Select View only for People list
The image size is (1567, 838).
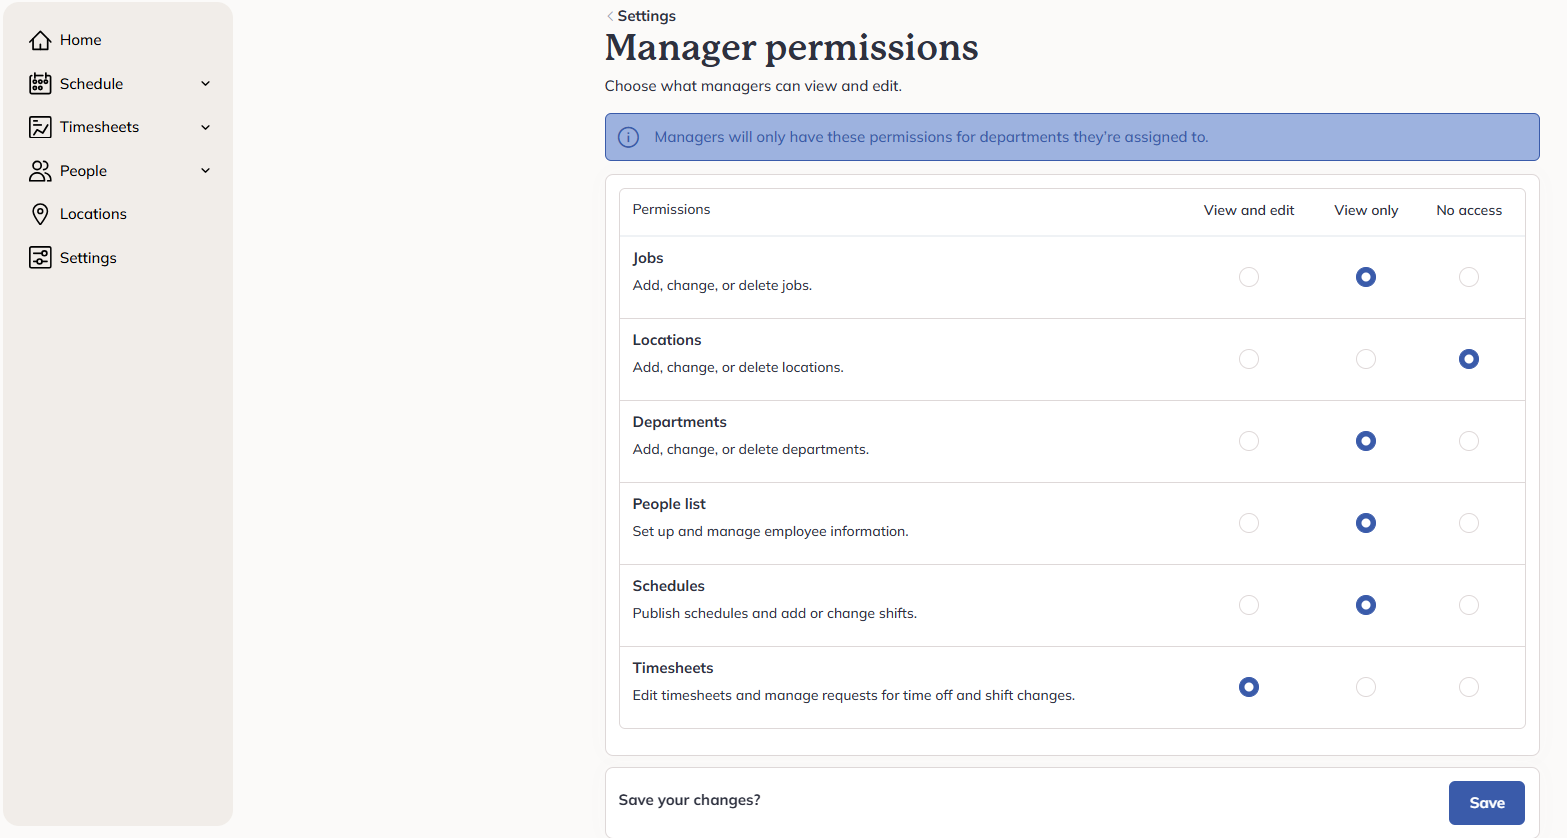(x=1366, y=523)
